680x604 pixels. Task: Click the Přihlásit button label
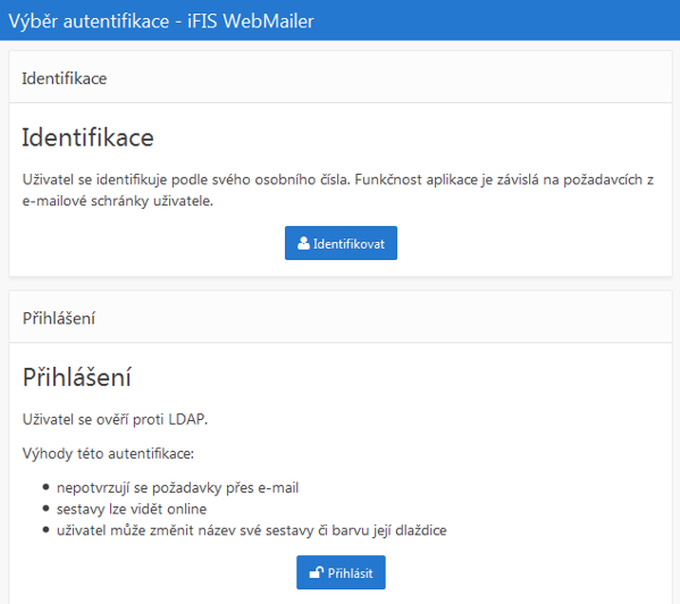(350, 573)
